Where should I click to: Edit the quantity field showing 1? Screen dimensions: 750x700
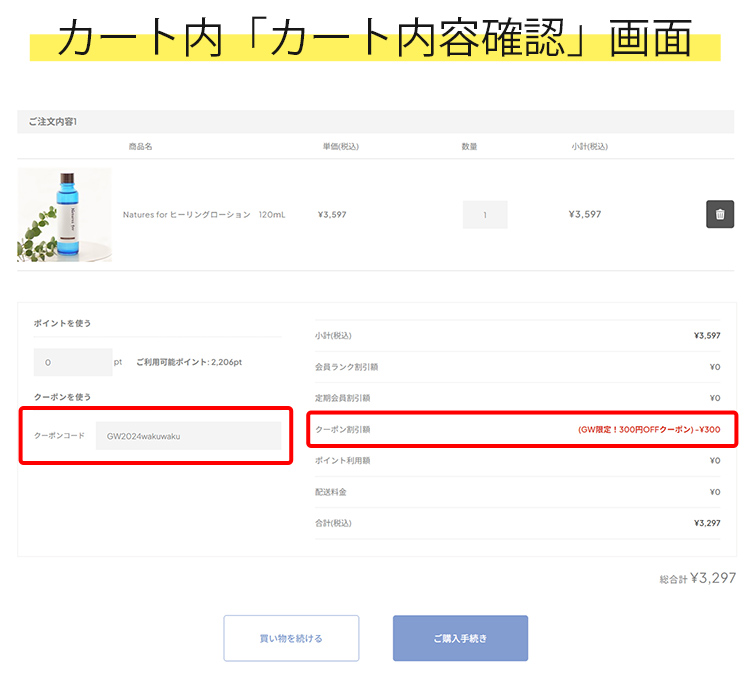tap(485, 215)
